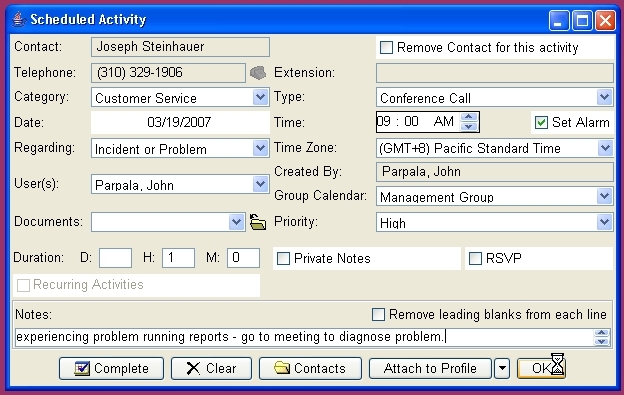Click the Created By field showing Parpala, John

coord(495,172)
